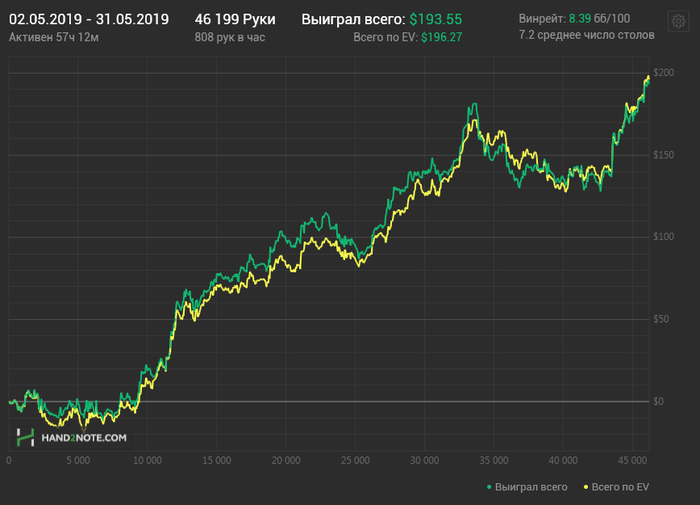Click the 10 000 x-axis label
This screenshot has width=700, height=505.
pos(147,460)
